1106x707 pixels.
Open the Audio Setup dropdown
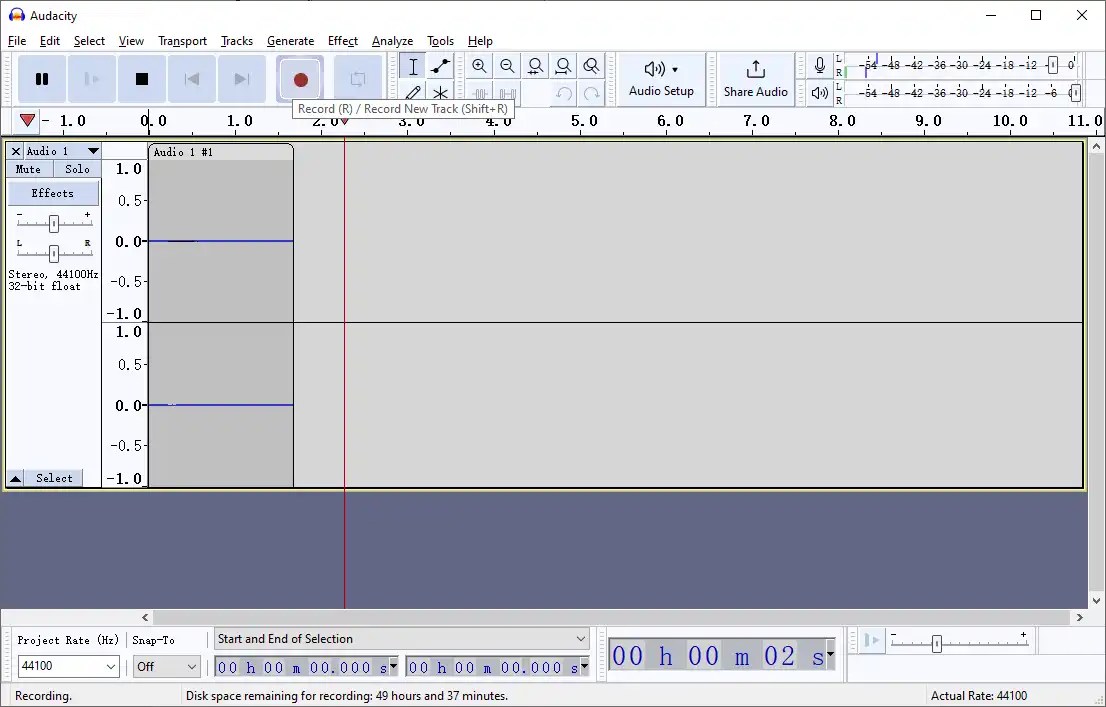pyautogui.click(x=662, y=79)
